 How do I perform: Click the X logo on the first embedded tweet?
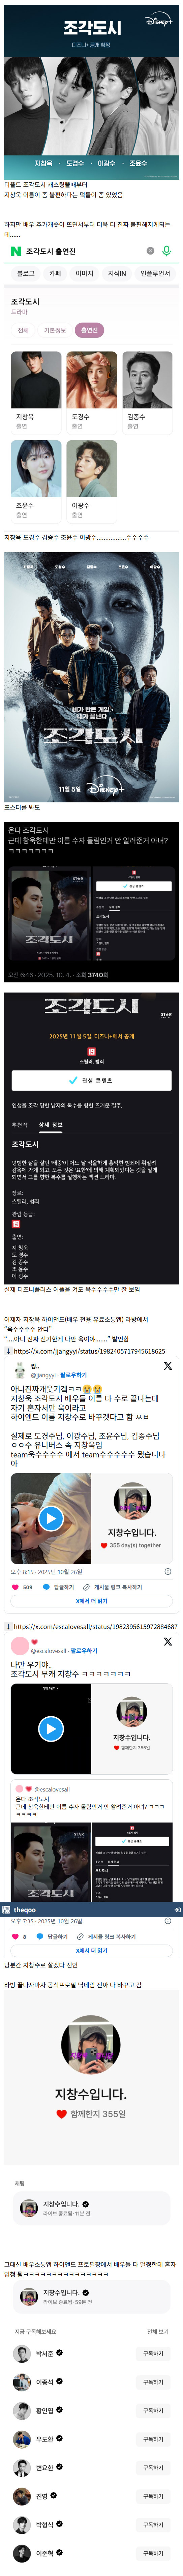click(x=167, y=1366)
